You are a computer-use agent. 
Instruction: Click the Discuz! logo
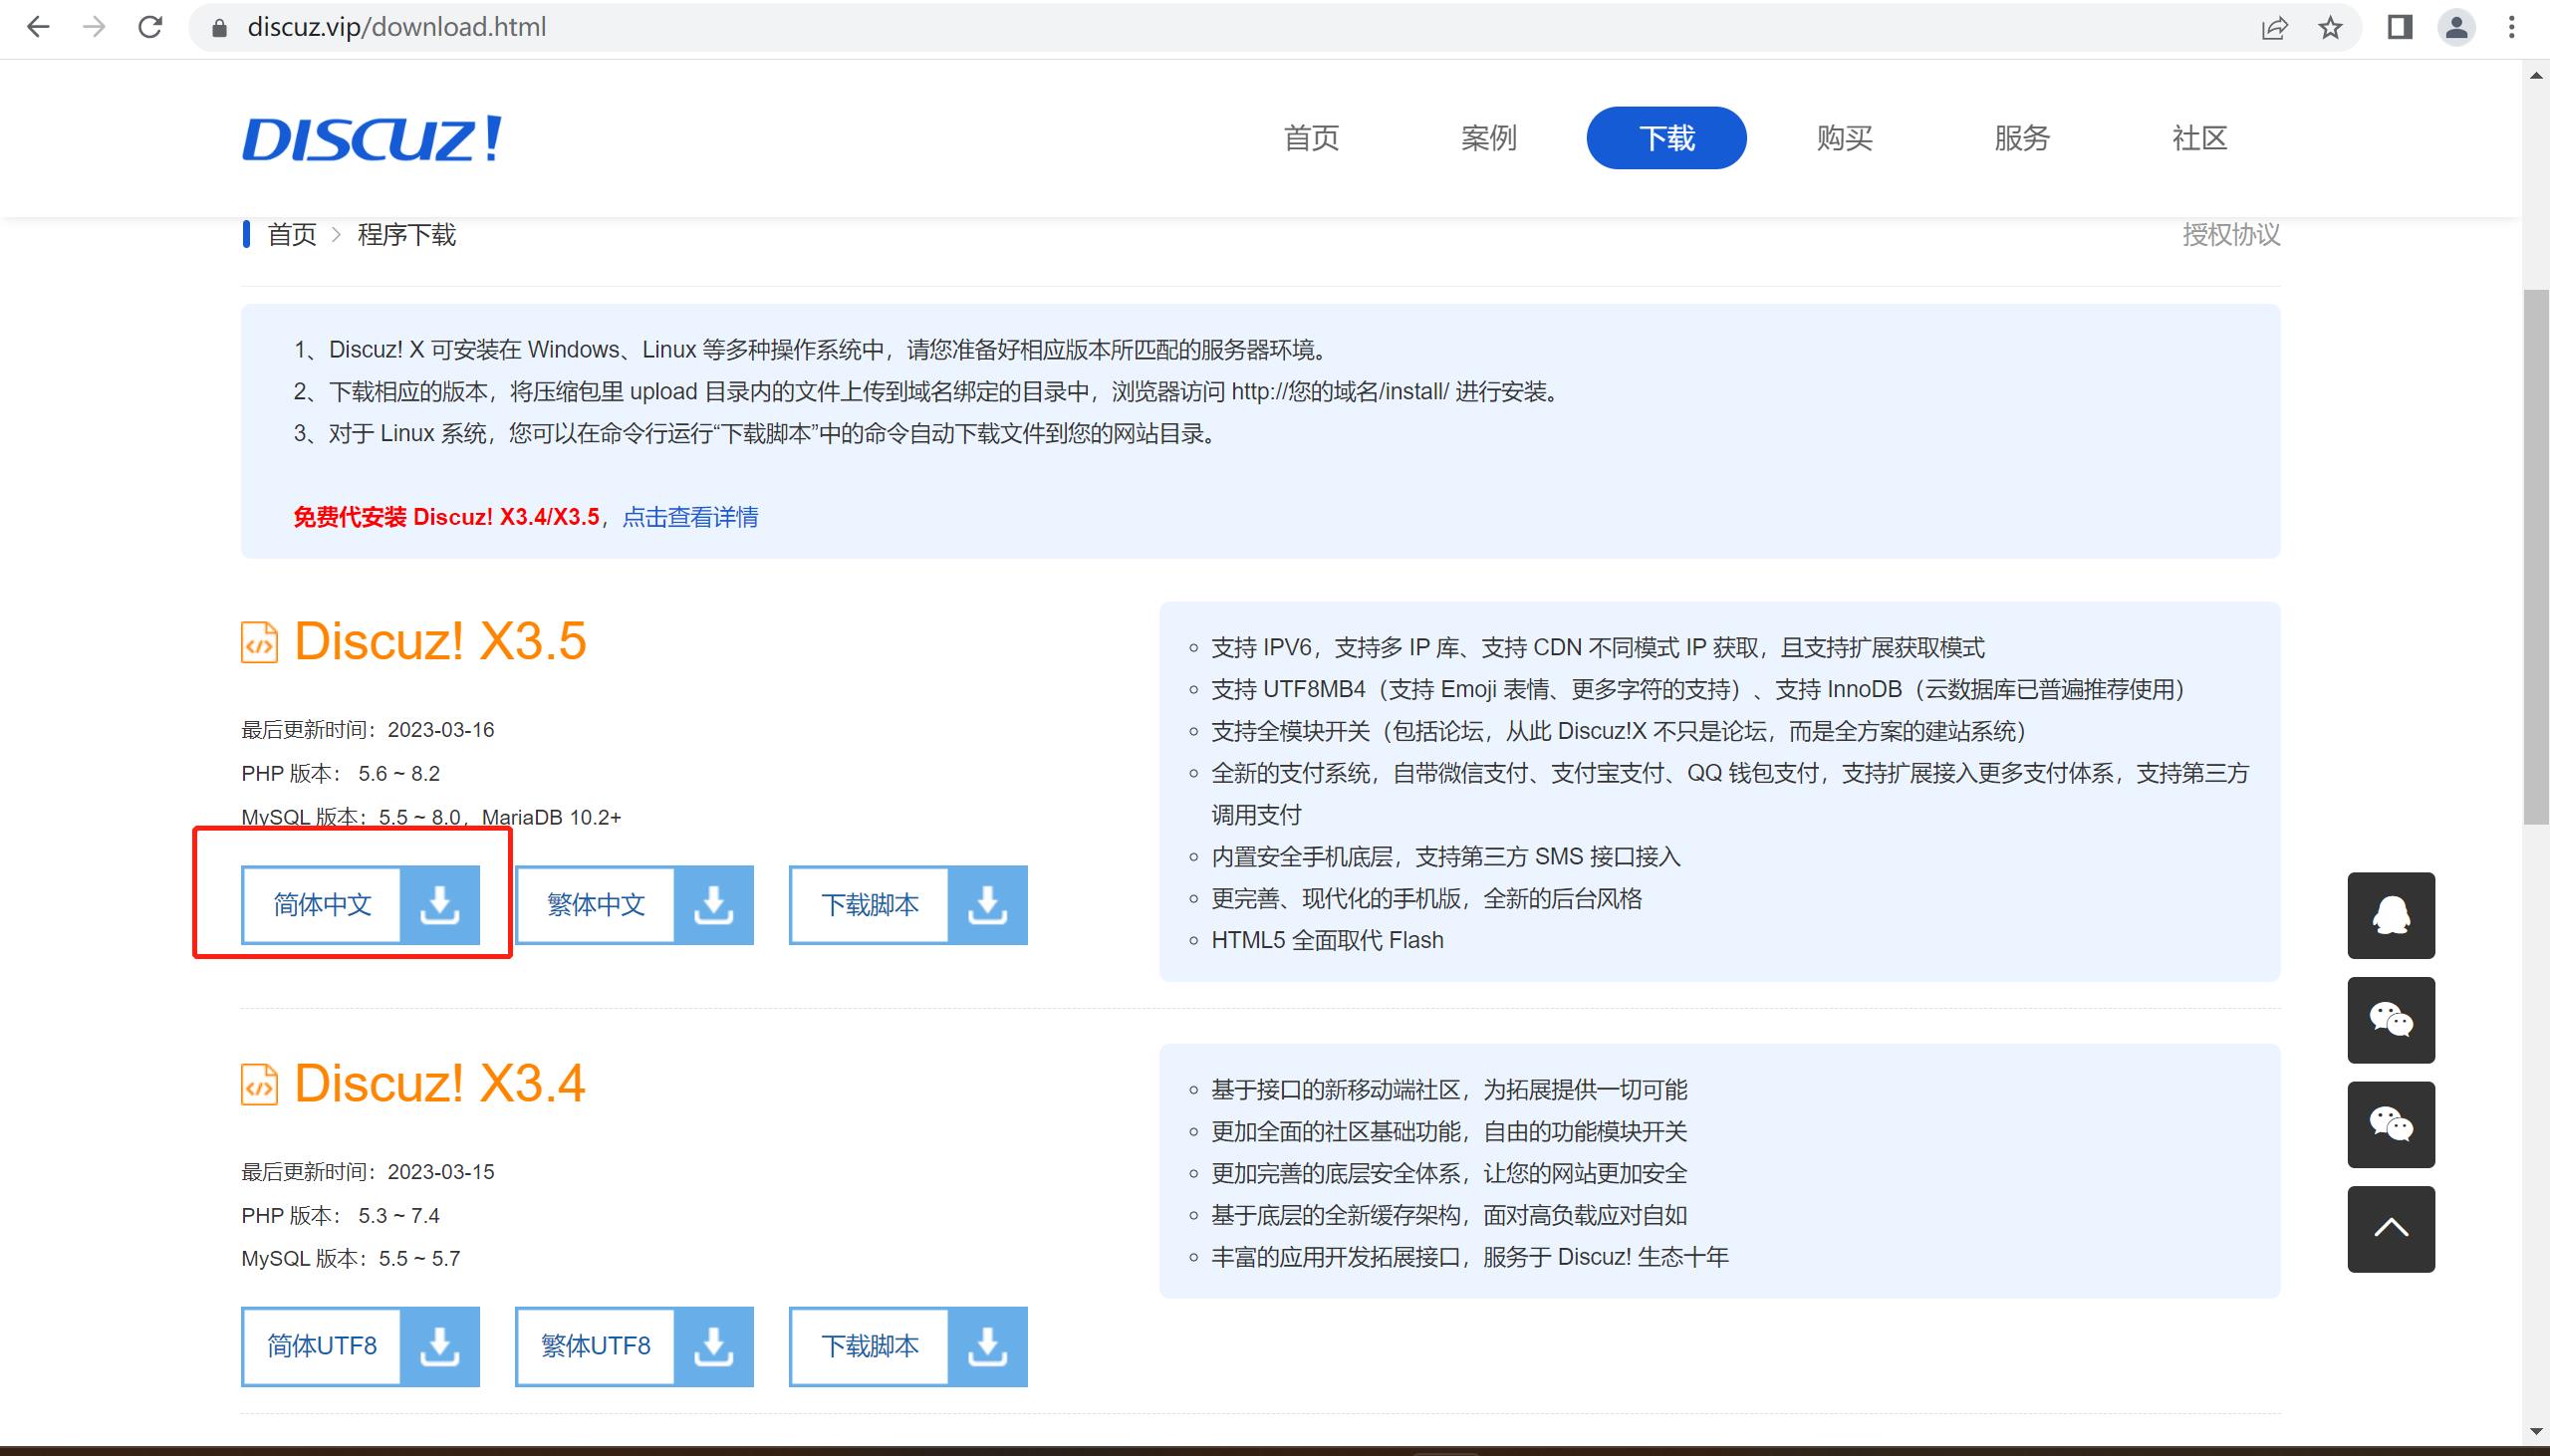372,138
